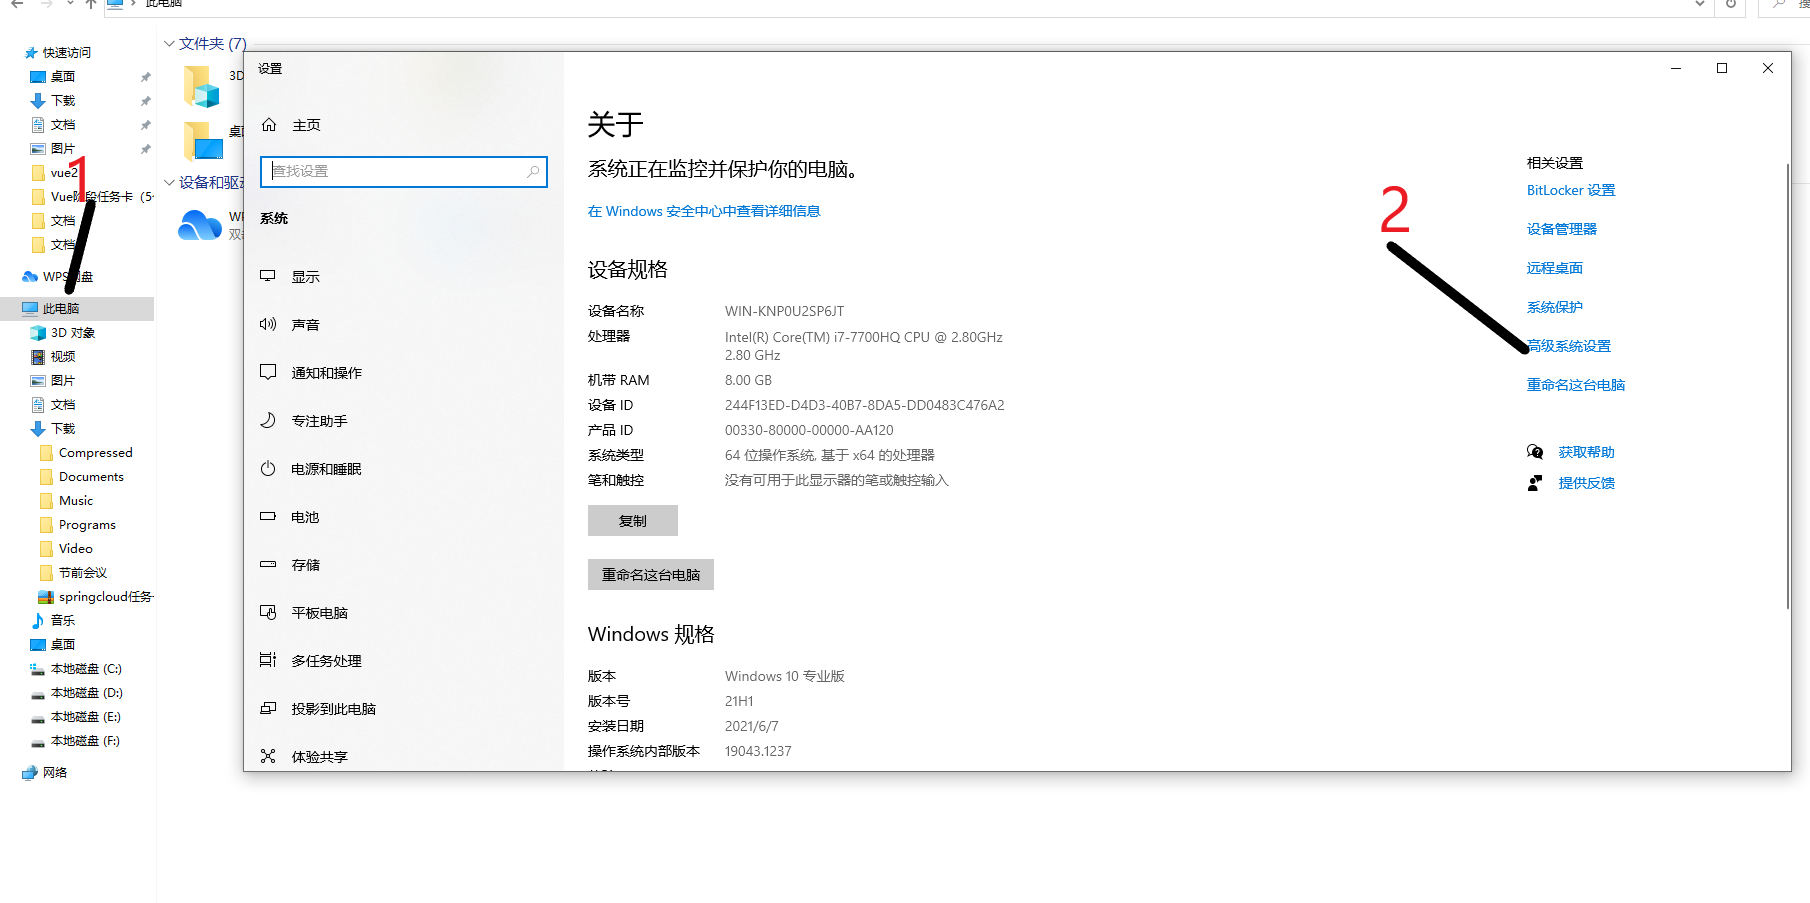Click the 网络 icon in Explorer tree
Image resolution: width=1810 pixels, height=903 pixels.
click(x=30, y=773)
